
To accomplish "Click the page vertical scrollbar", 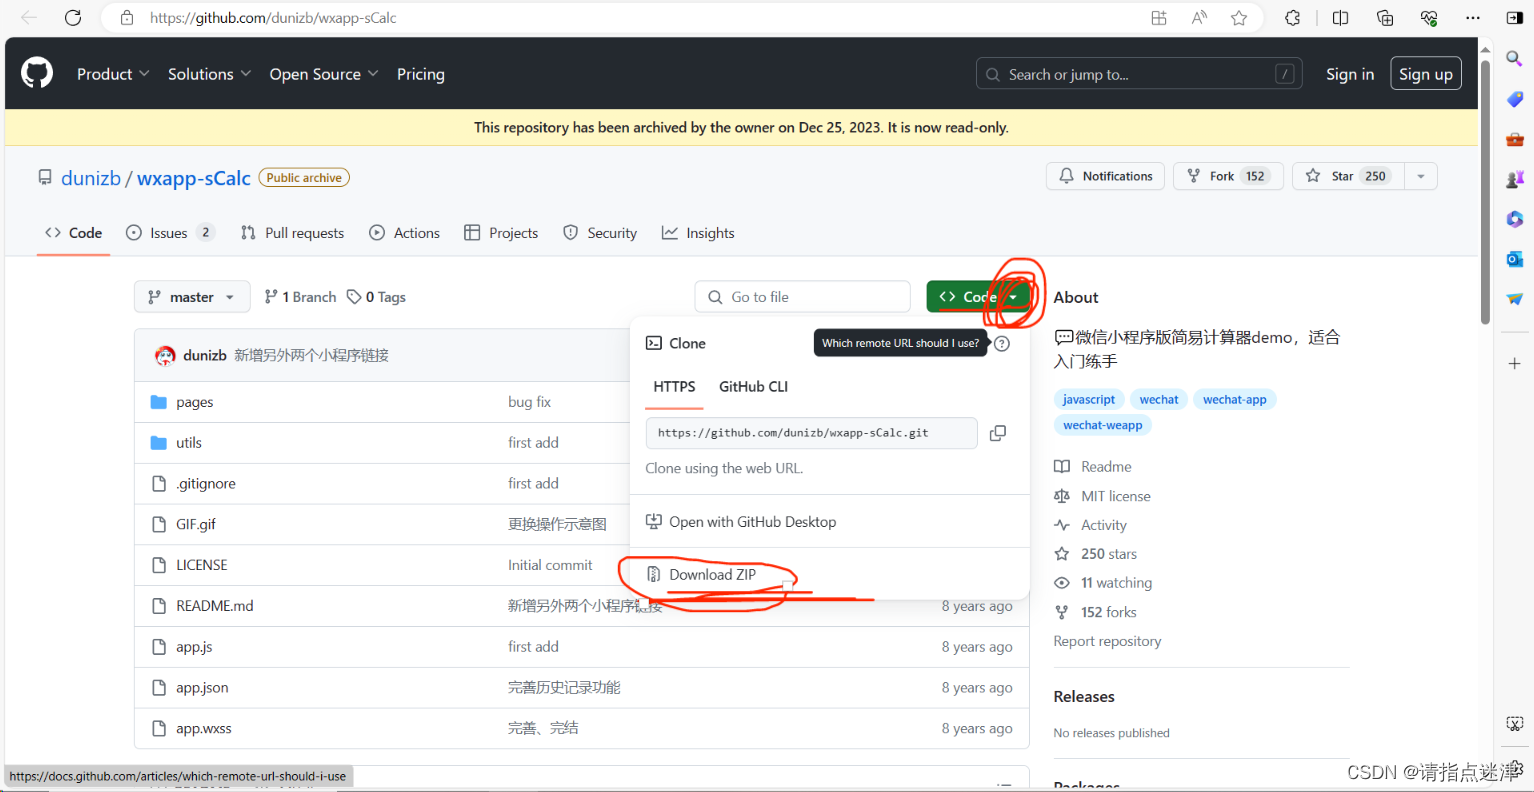I will 1486,190.
